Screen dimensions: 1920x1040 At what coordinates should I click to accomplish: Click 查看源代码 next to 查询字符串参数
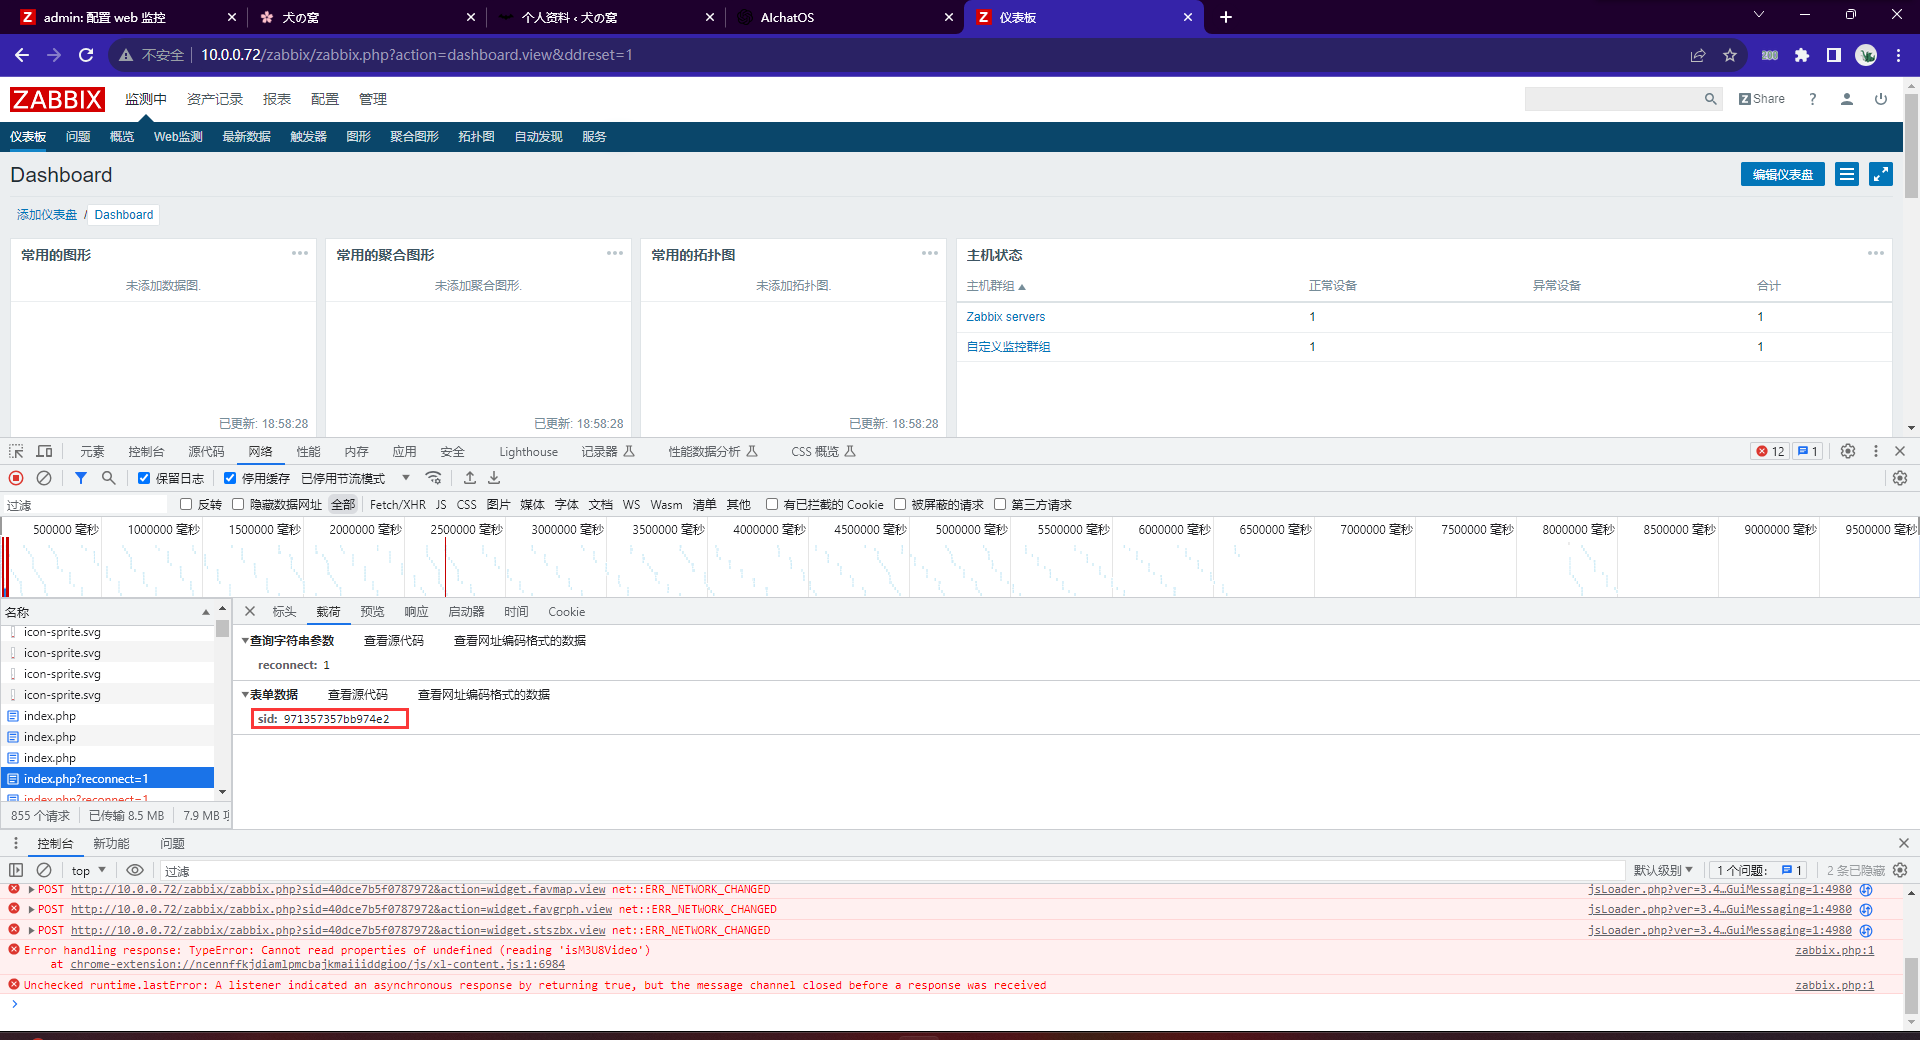(x=394, y=640)
